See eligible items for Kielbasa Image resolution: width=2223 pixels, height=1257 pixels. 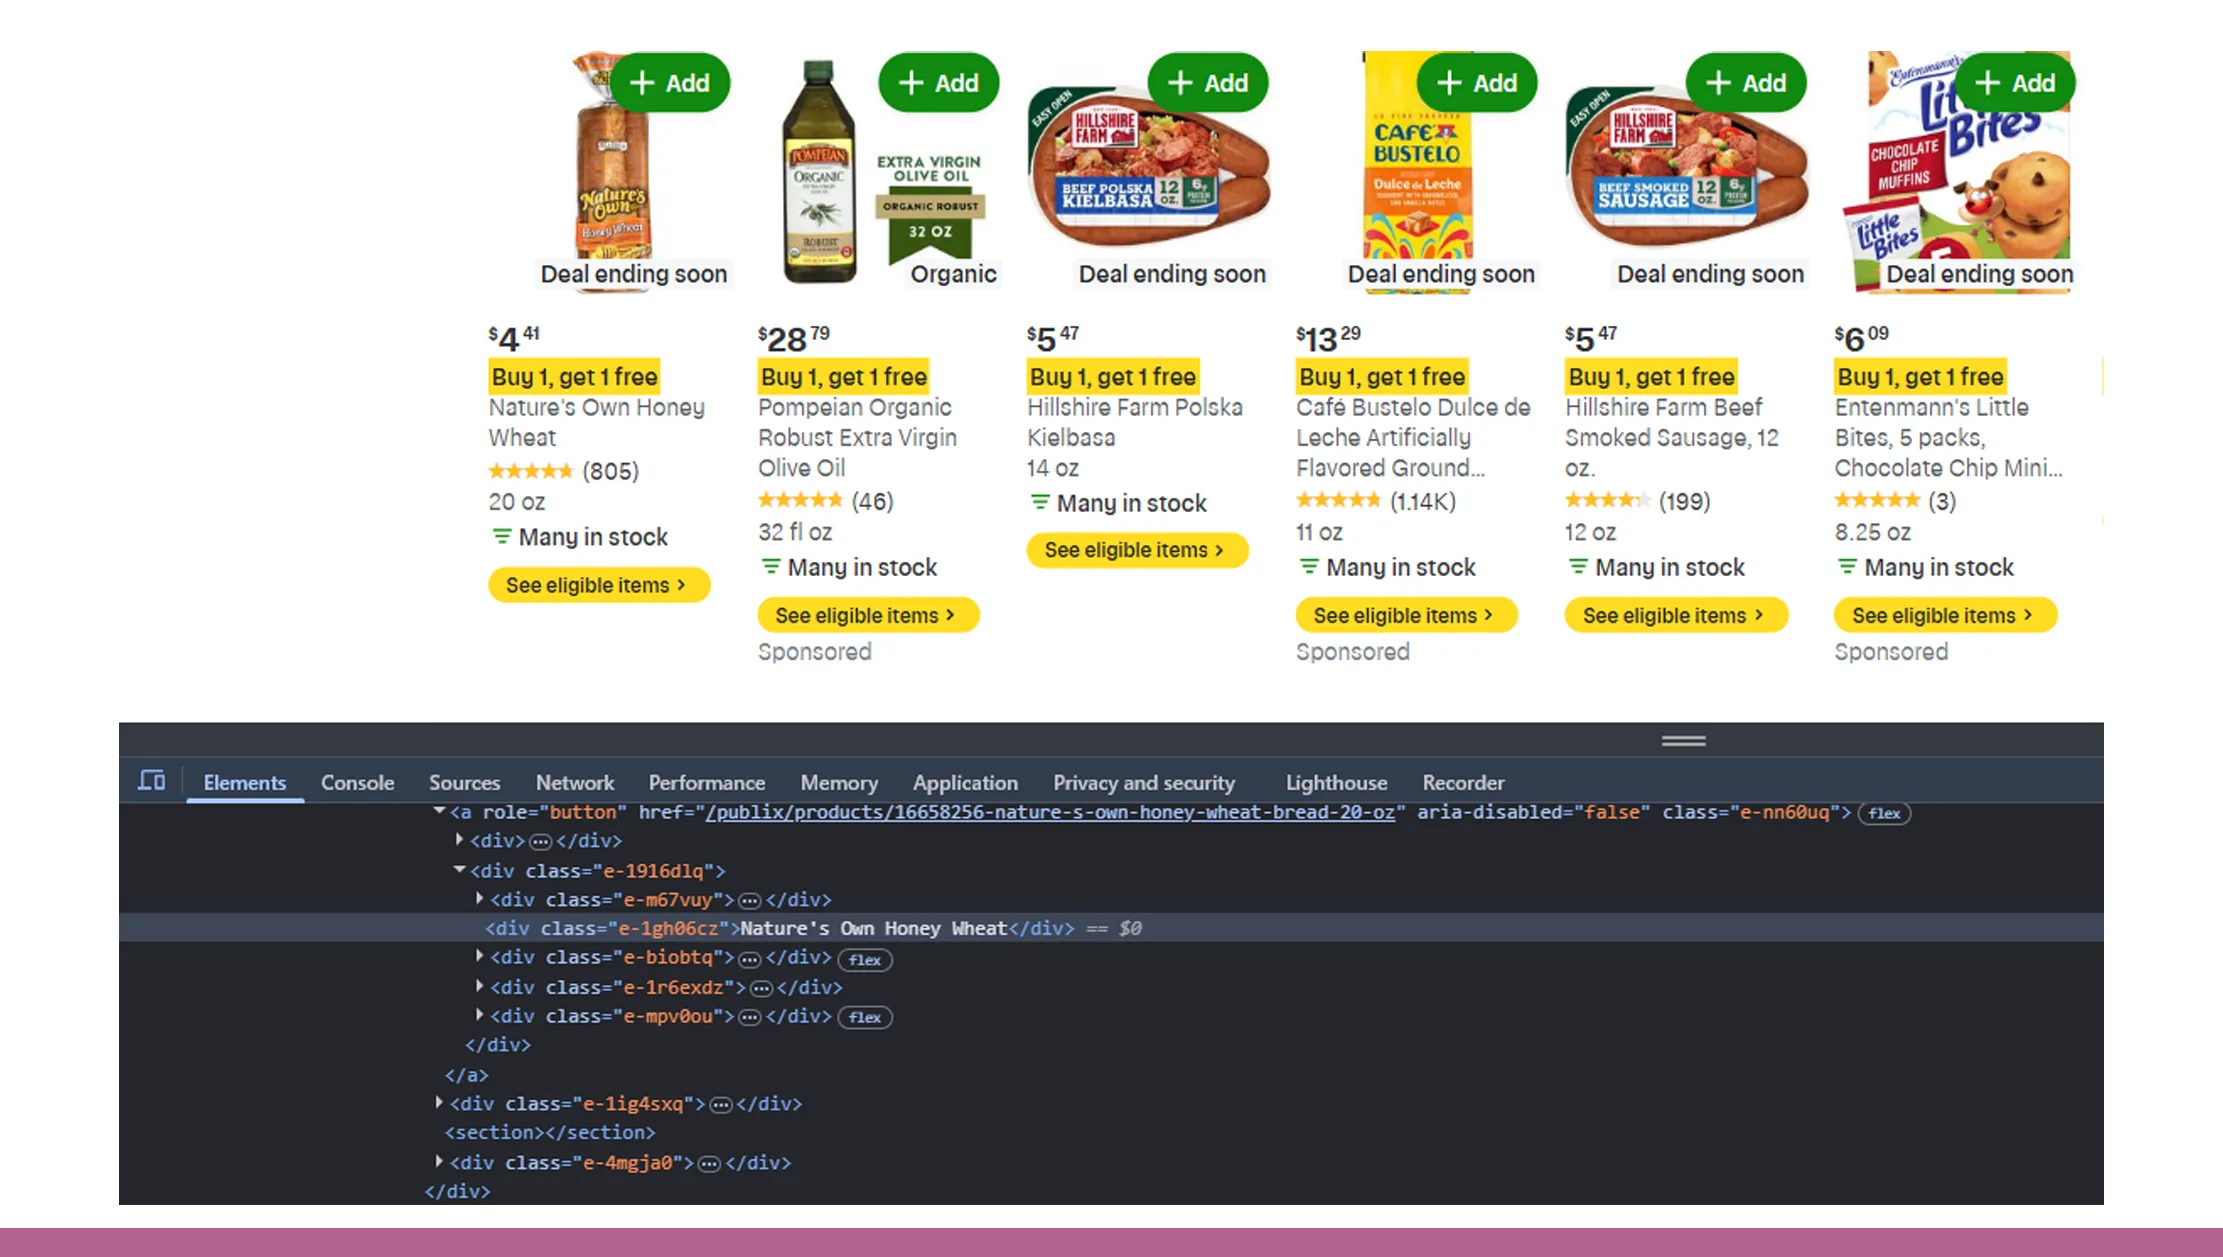coord(1136,550)
